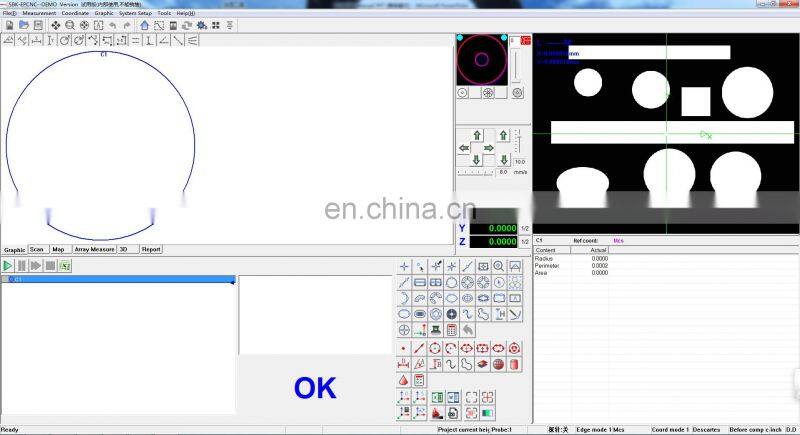Click the green Z-axis down arrow
800x435 pixels.
point(503,161)
